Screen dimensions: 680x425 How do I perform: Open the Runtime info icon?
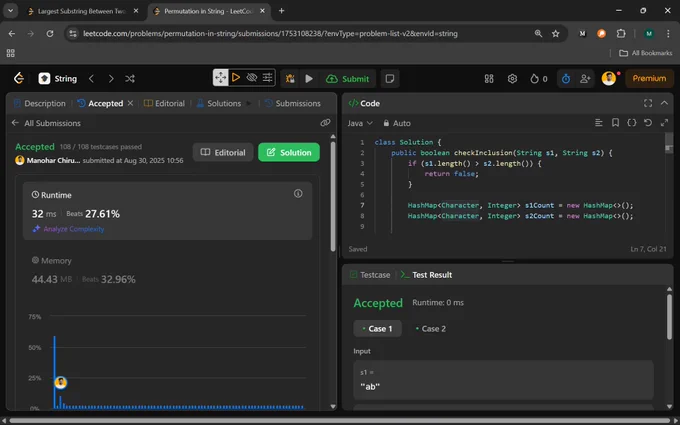click(298, 194)
